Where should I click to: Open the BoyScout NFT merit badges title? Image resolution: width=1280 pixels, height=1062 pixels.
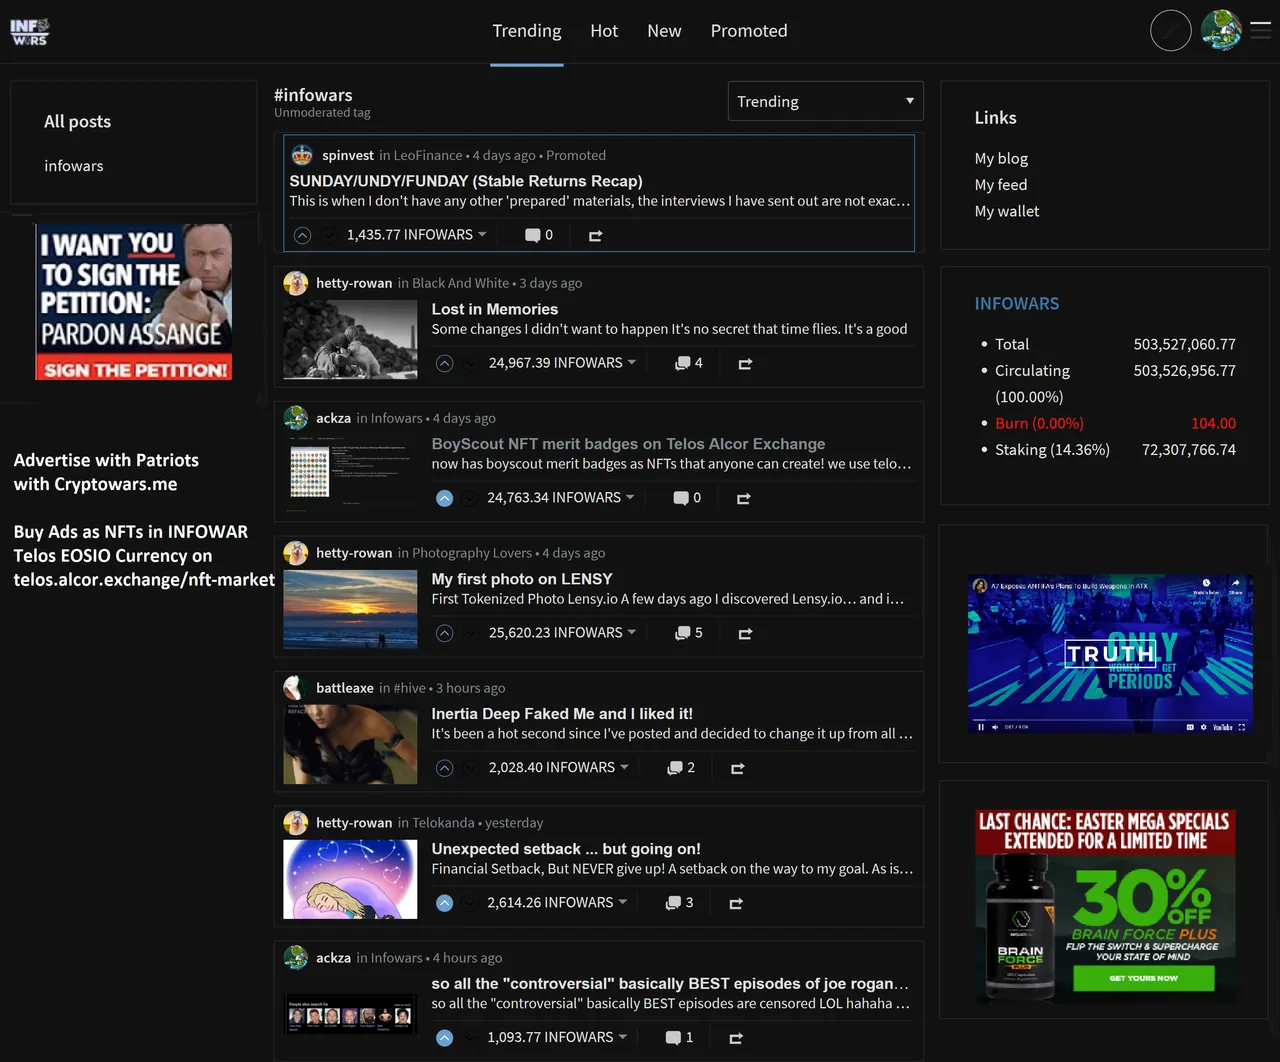click(x=628, y=444)
